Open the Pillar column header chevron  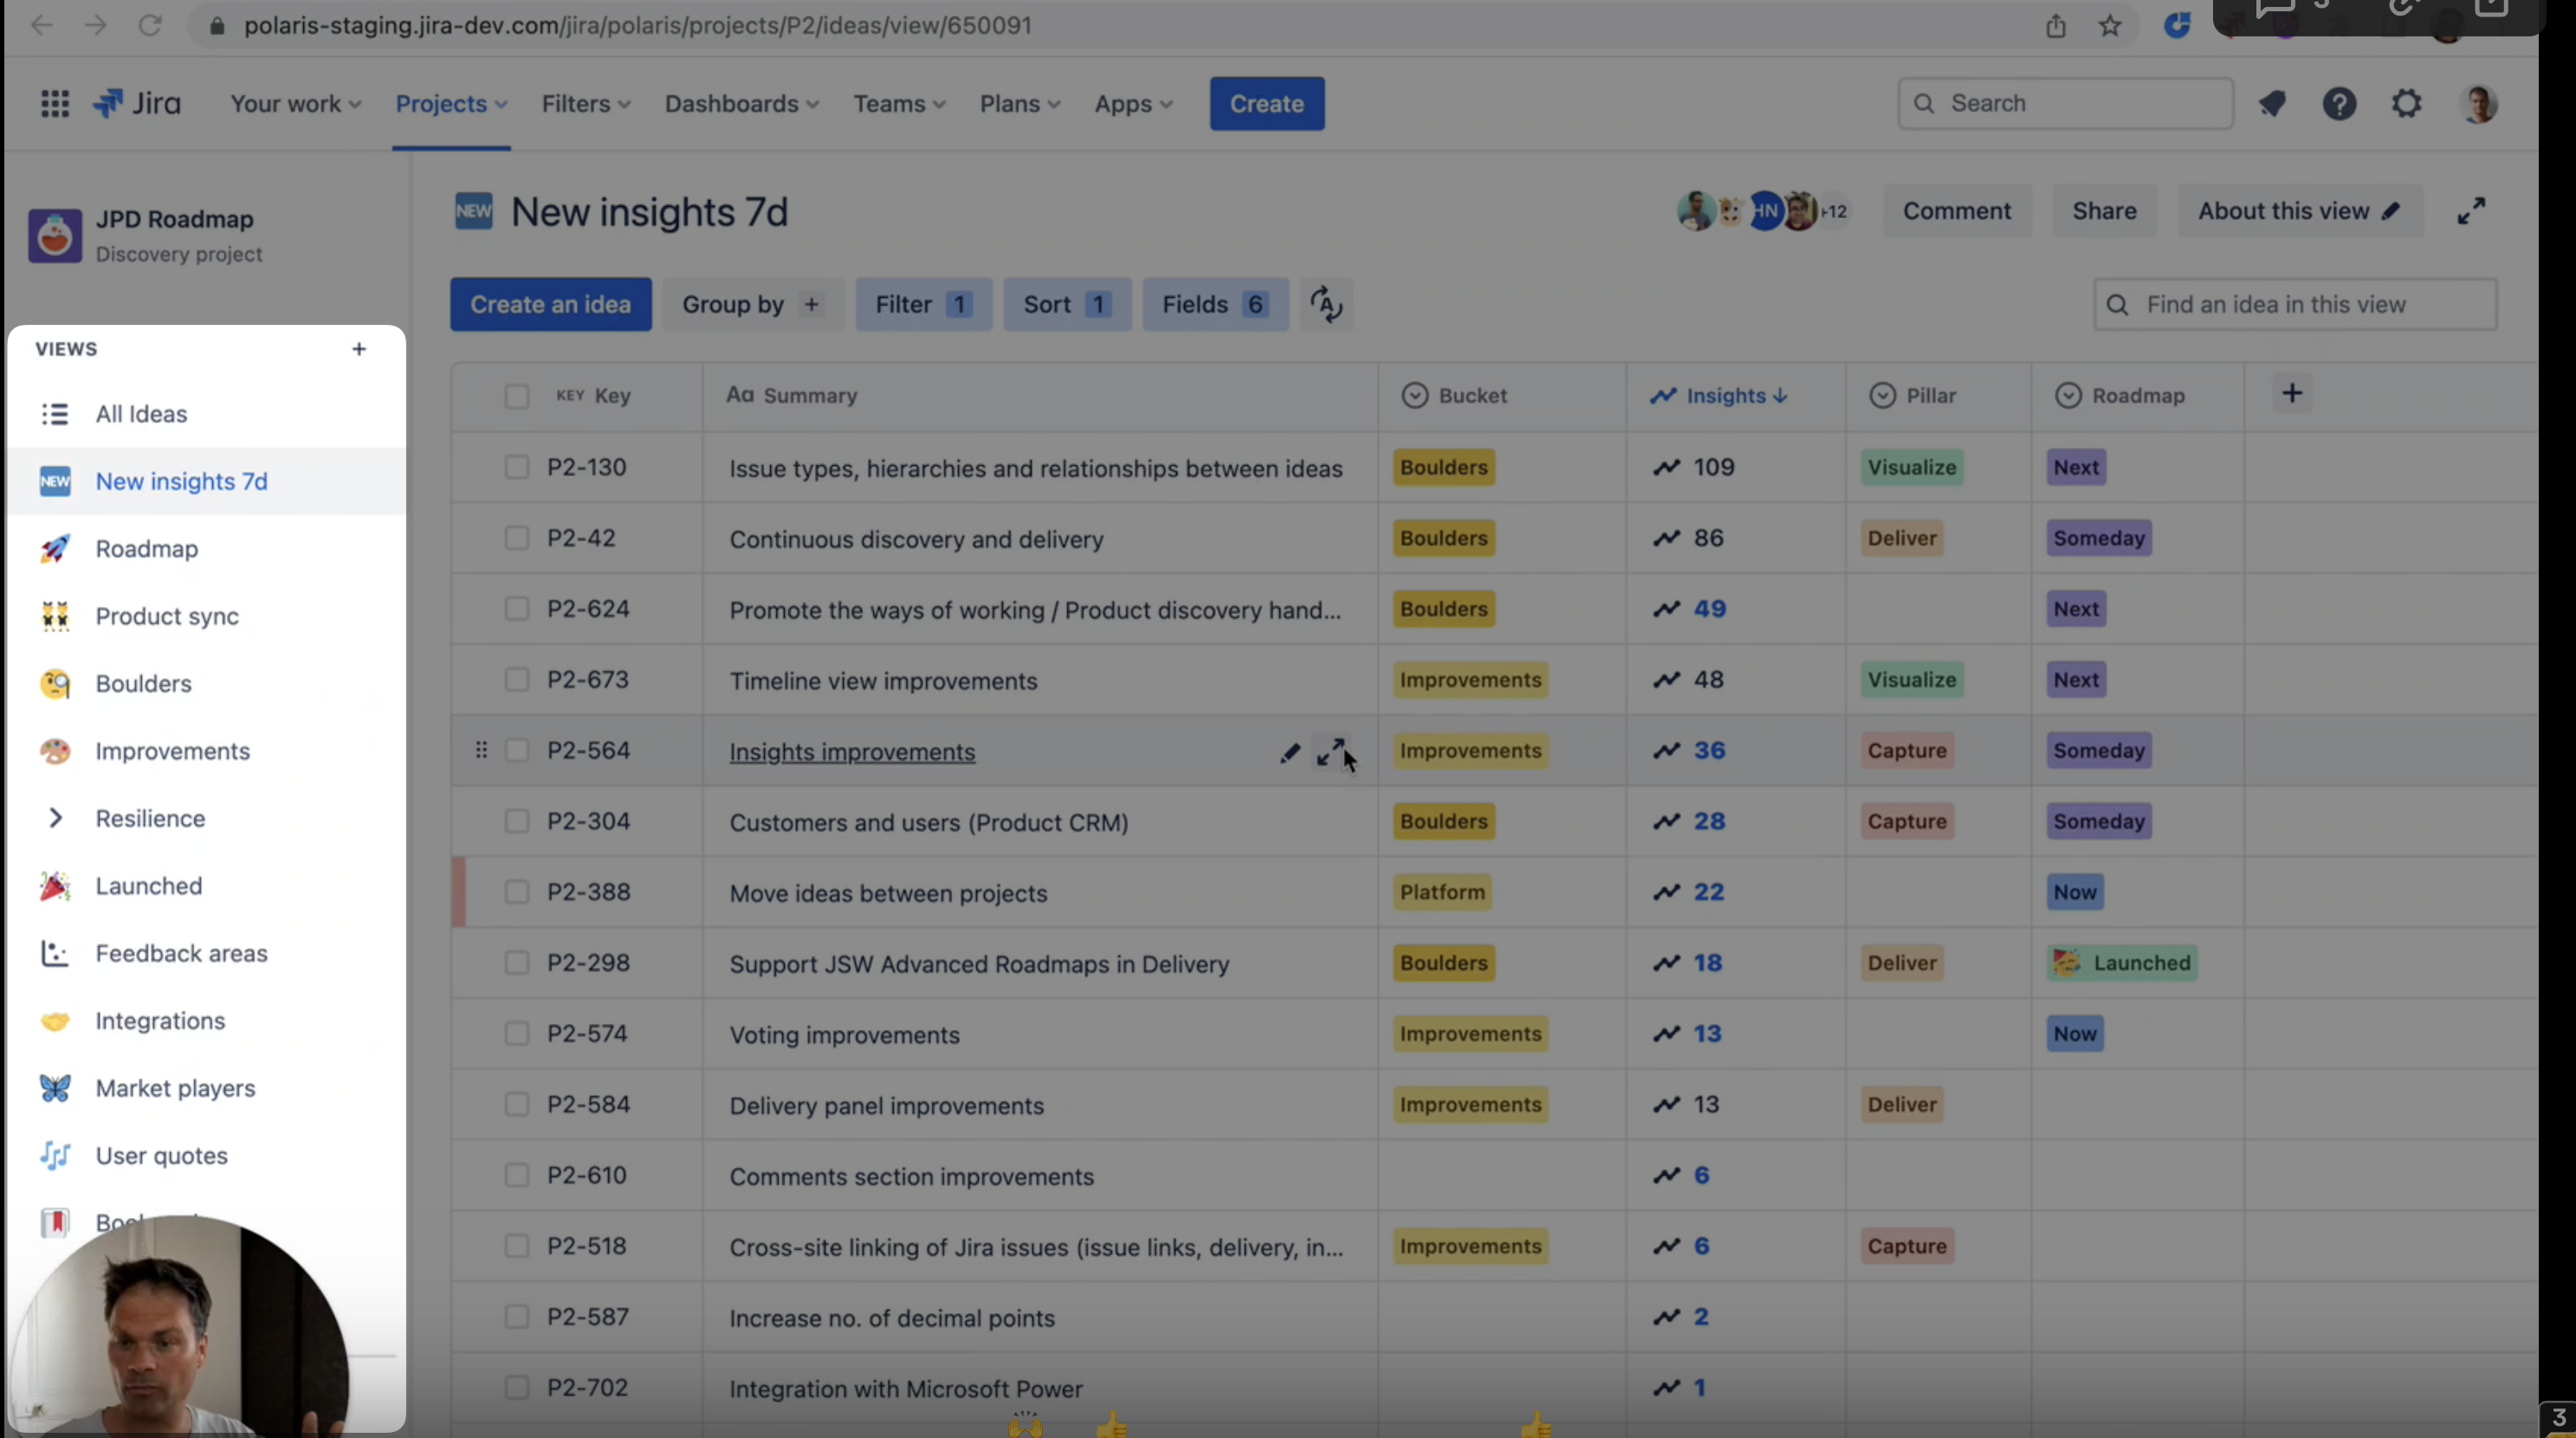(1883, 395)
